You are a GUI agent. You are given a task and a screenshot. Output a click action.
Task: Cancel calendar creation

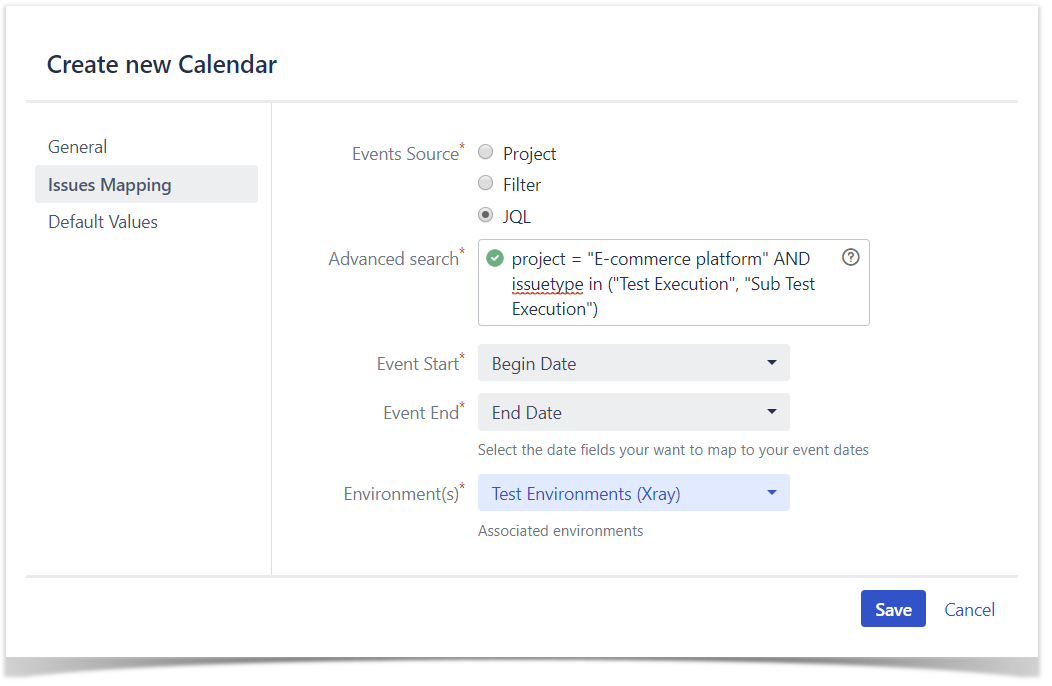tap(969, 609)
